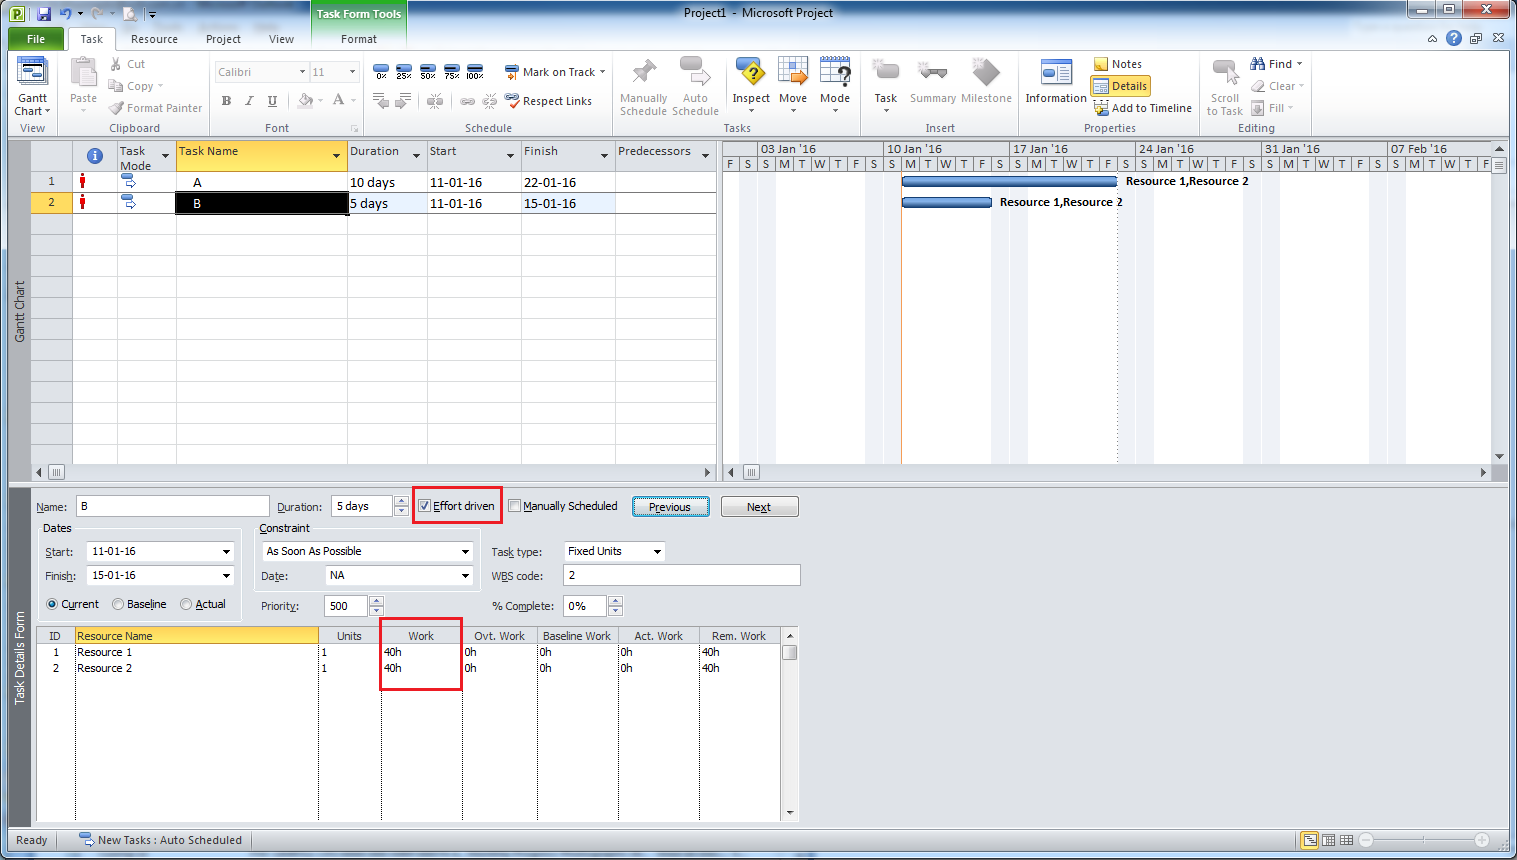Open the File menu tab
Screen dimensions: 1517x860
tap(36, 39)
